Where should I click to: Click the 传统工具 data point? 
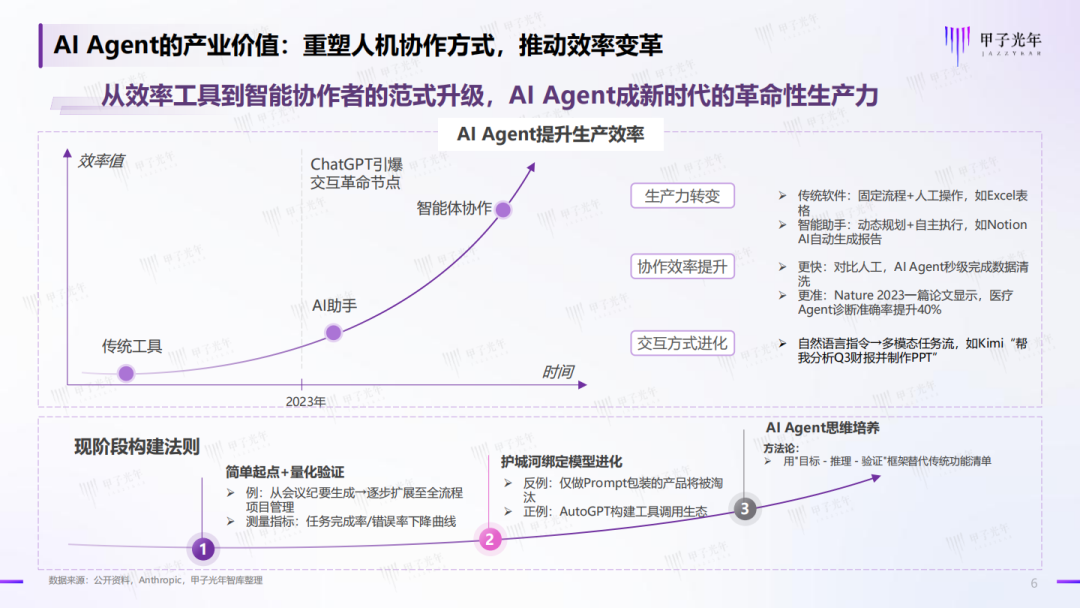(x=126, y=373)
